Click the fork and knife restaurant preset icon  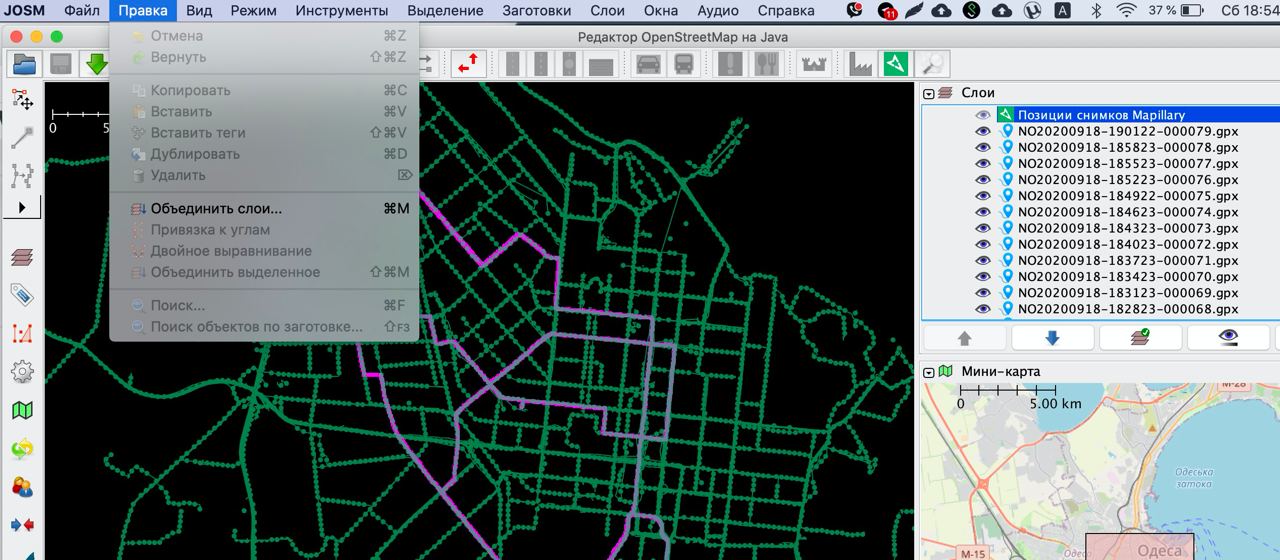tap(766, 64)
